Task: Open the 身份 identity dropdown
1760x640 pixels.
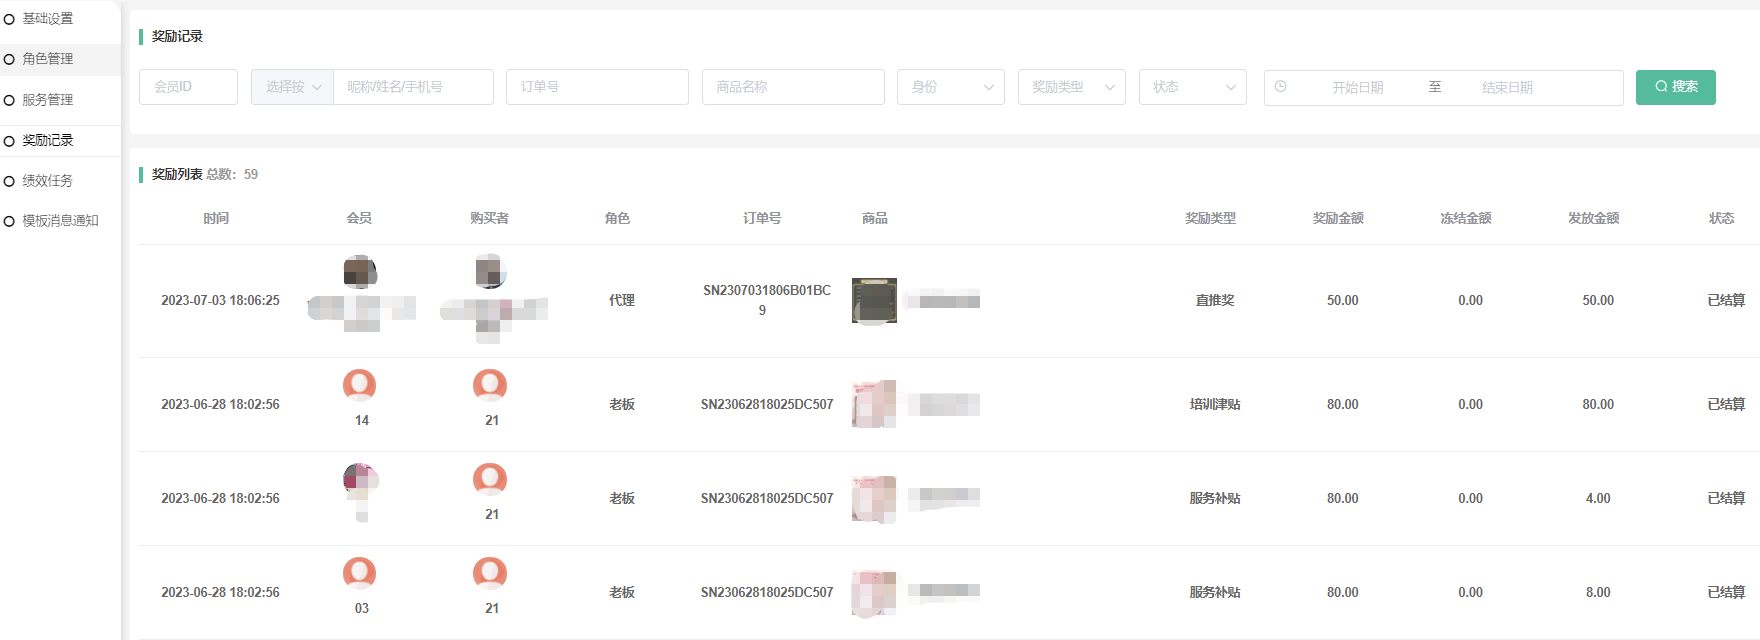Action: (x=950, y=87)
